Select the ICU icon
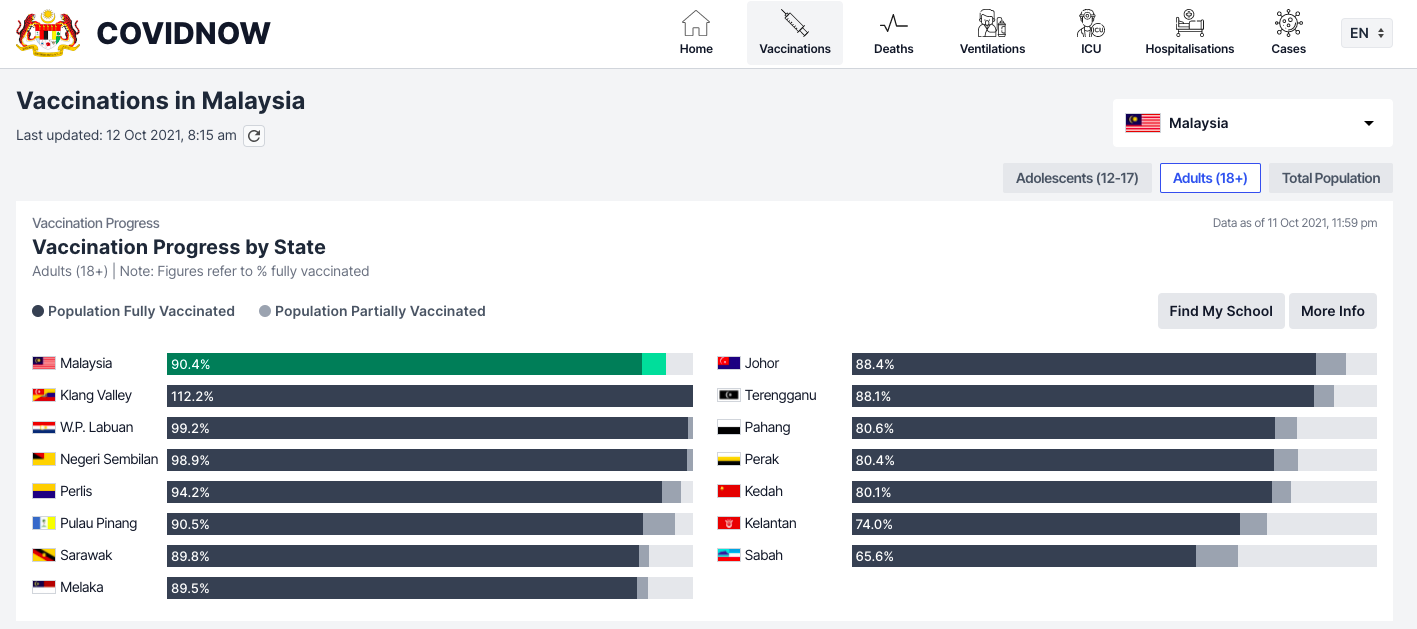Screen dimensions: 1417x629 [x=1091, y=24]
